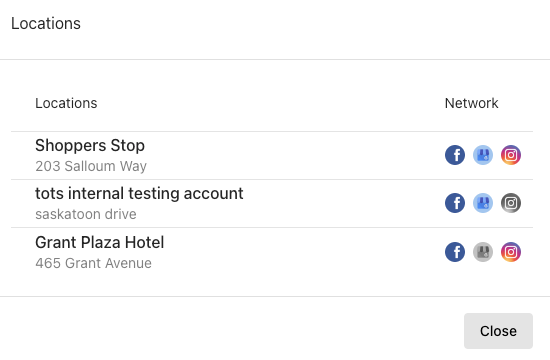Open Instagram icon for Grant Plaza Hotel

(511, 252)
